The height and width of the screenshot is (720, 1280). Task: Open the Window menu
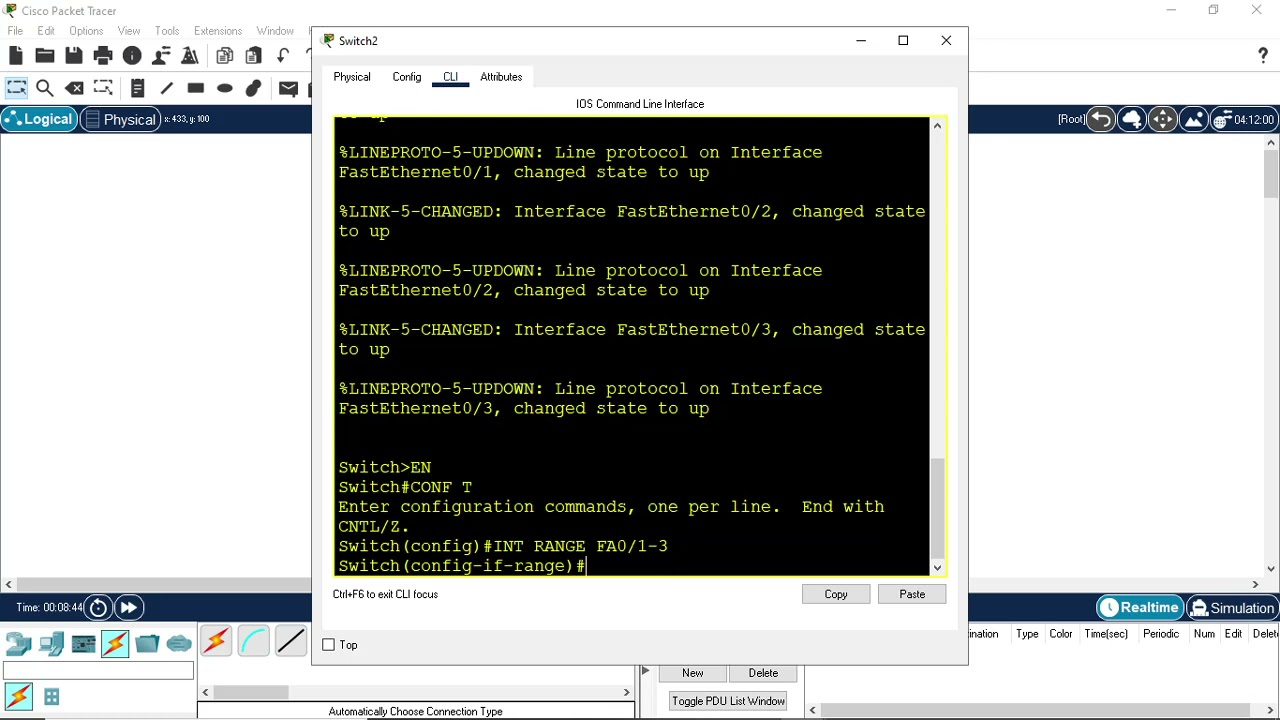(275, 31)
